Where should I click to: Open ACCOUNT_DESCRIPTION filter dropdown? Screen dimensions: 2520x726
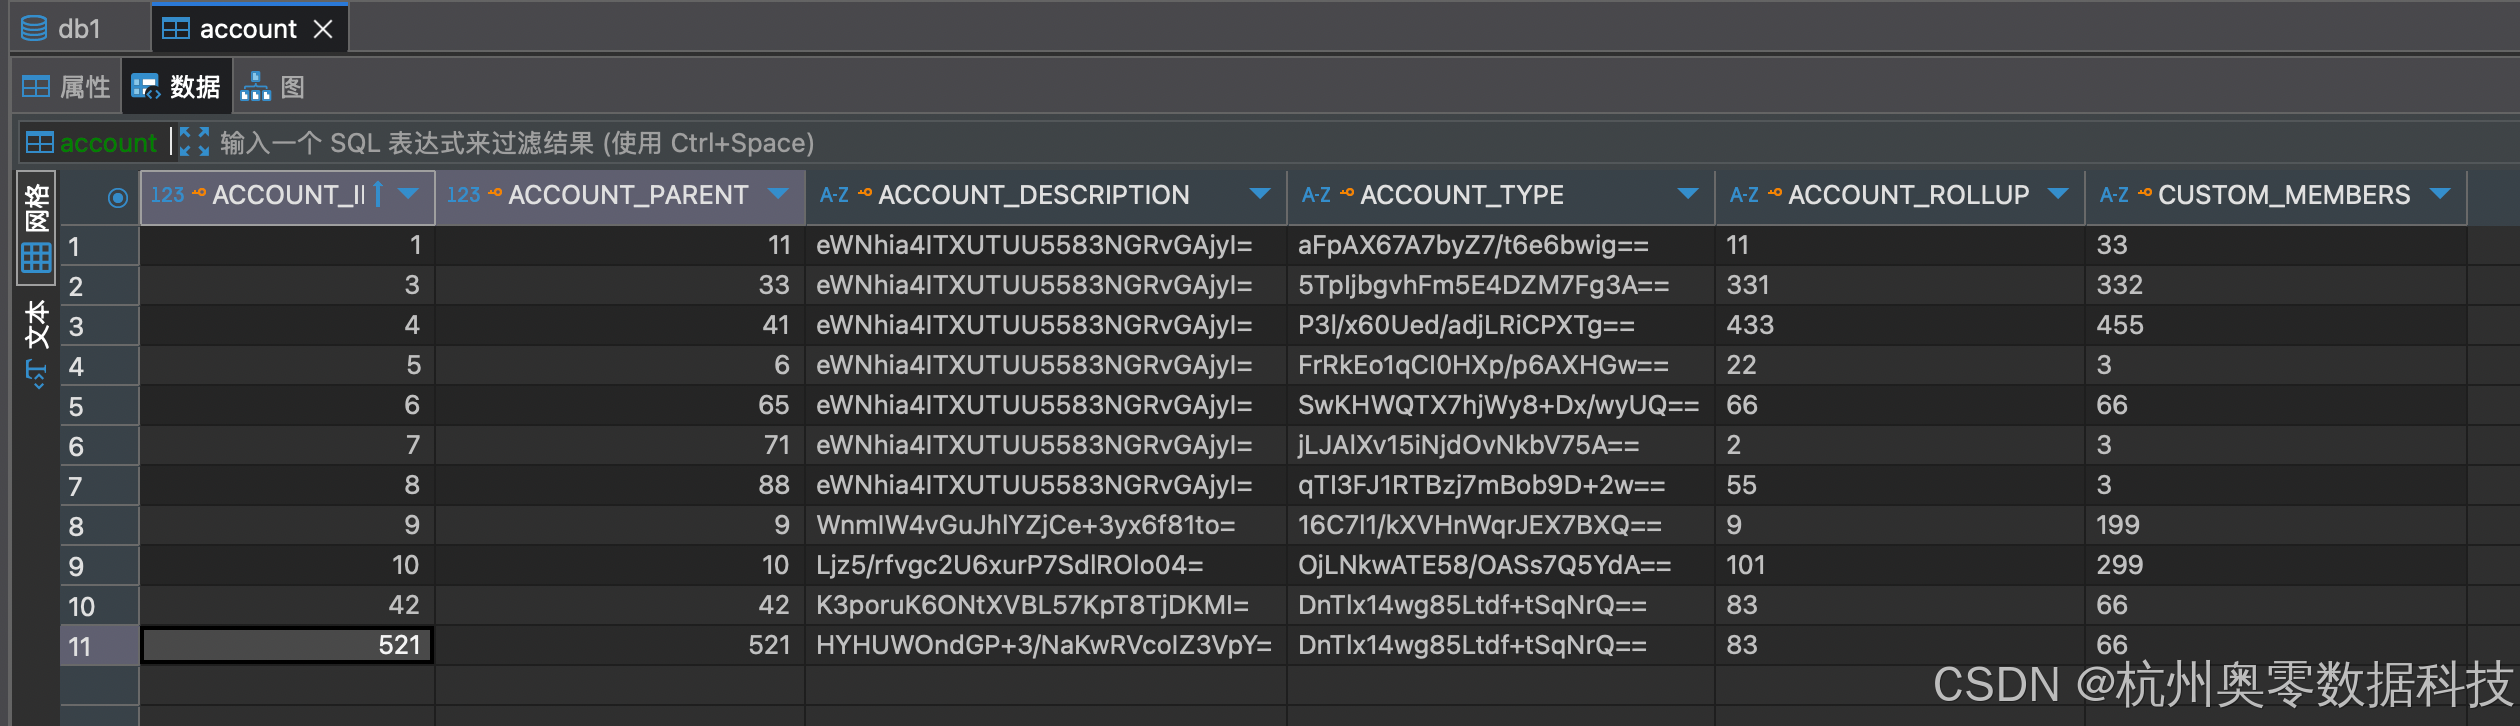tap(1260, 193)
